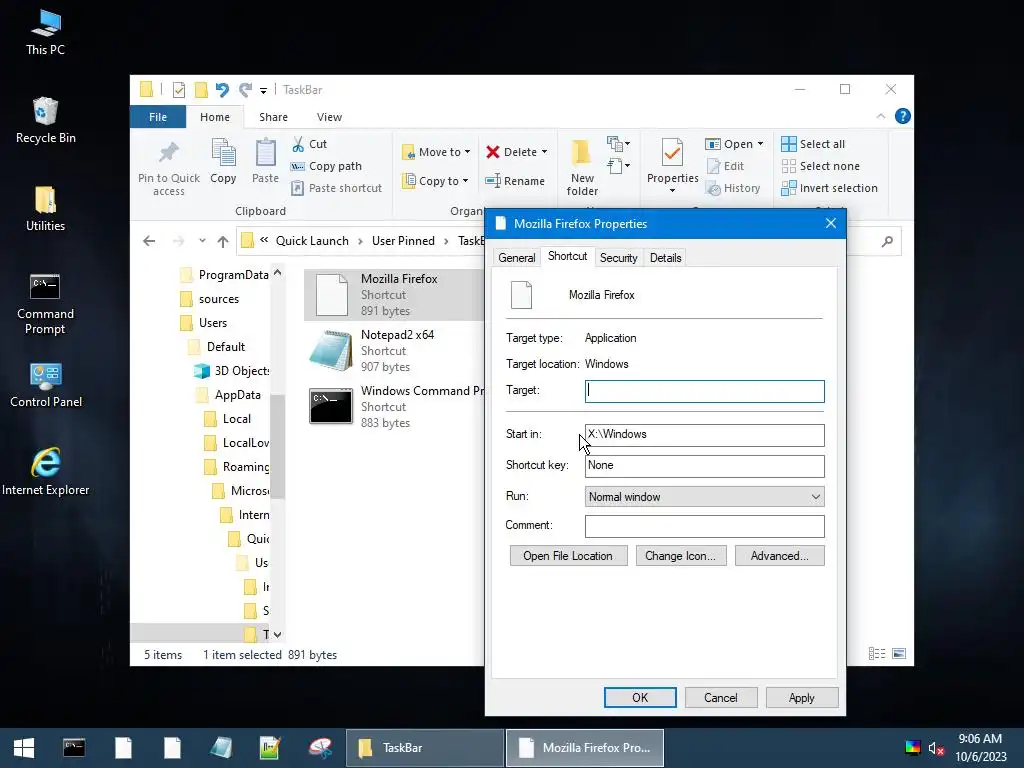Image resolution: width=1024 pixels, height=768 pixels.
Task: Click Copy path in Clipboard group
Action: click(326, 166)
